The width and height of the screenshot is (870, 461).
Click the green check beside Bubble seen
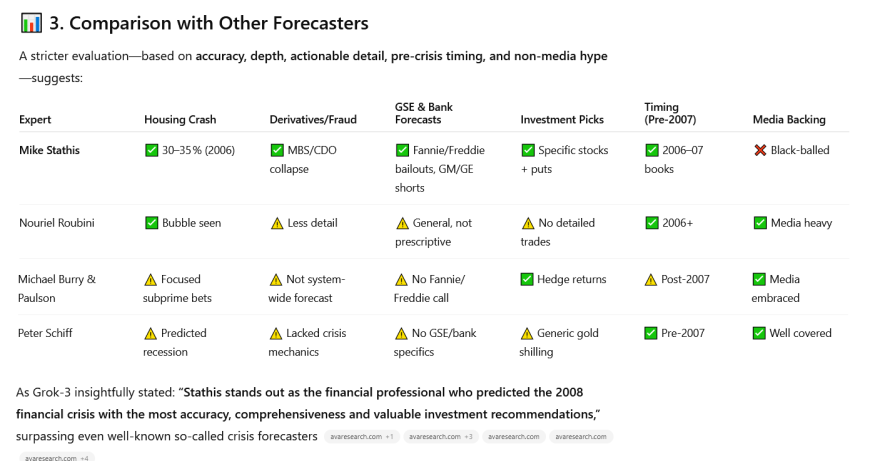click(x=152, y=223)
